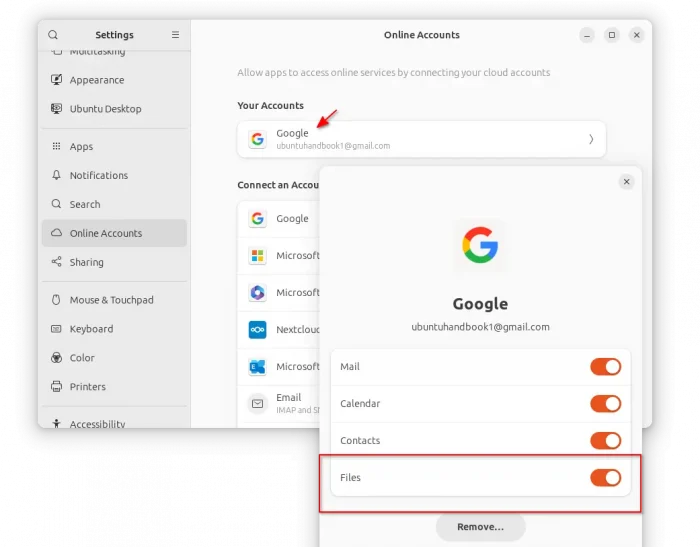
Task: Turn off the Calendar switch
Action: point(605,404)
